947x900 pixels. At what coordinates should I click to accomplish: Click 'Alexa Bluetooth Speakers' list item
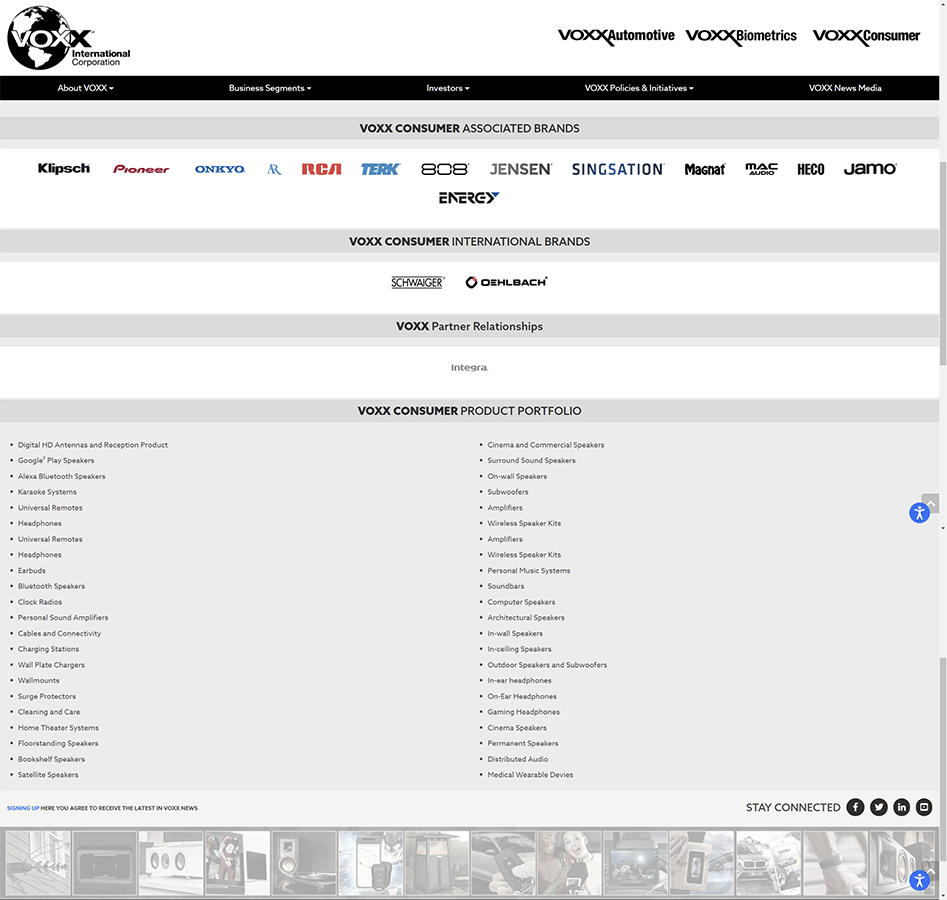[x=62, y=476]
